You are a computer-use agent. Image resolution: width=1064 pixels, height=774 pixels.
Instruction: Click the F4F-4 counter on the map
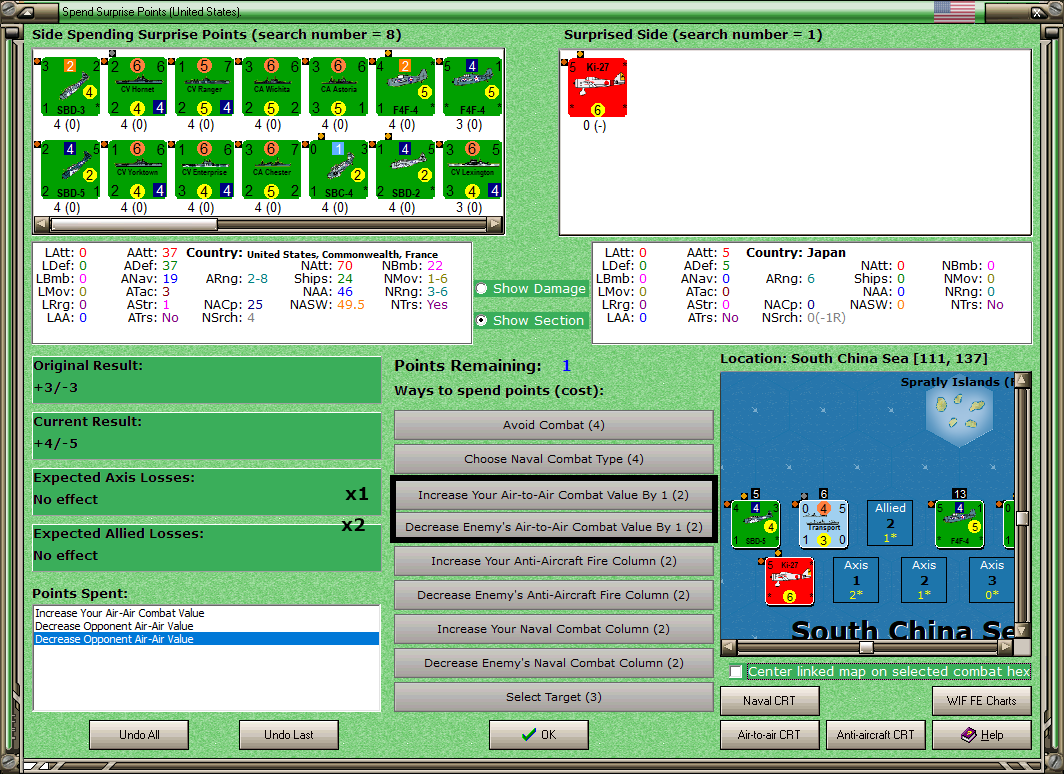[960, 524]
